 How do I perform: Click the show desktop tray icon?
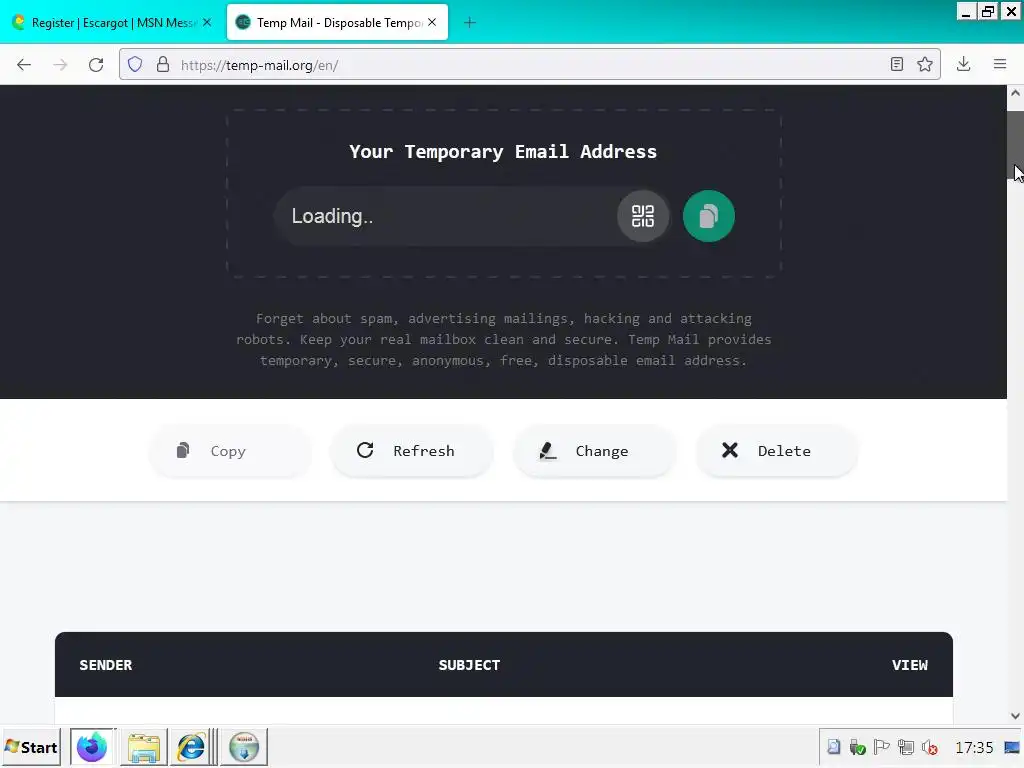(x=1012, y=747)
